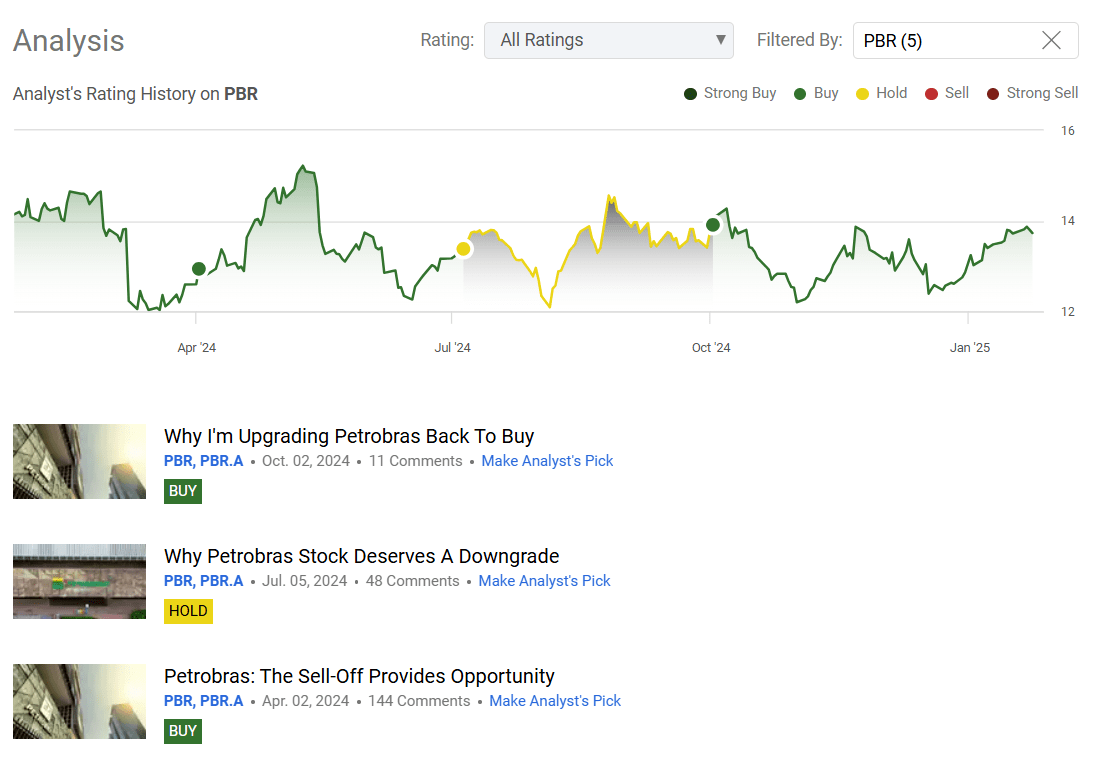Select the PBR.A ticker on the downgrade article
Viewport: 1099px width, 761px height.
click(225, 581)
